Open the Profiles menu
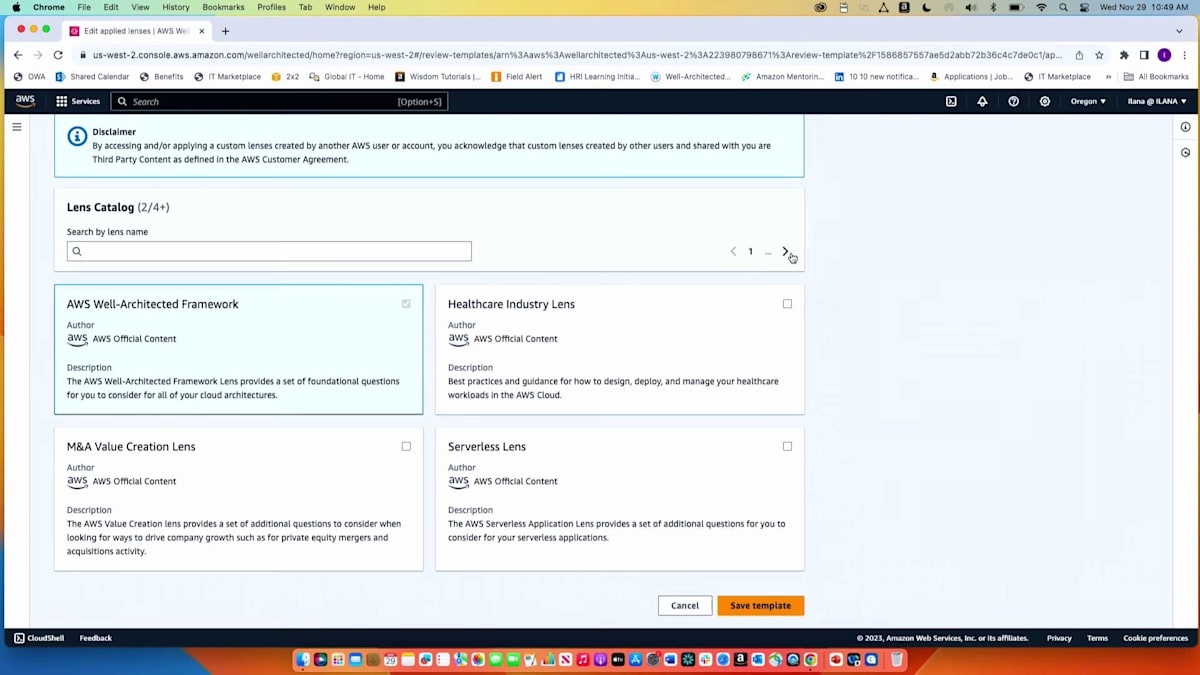 [271, 7]
